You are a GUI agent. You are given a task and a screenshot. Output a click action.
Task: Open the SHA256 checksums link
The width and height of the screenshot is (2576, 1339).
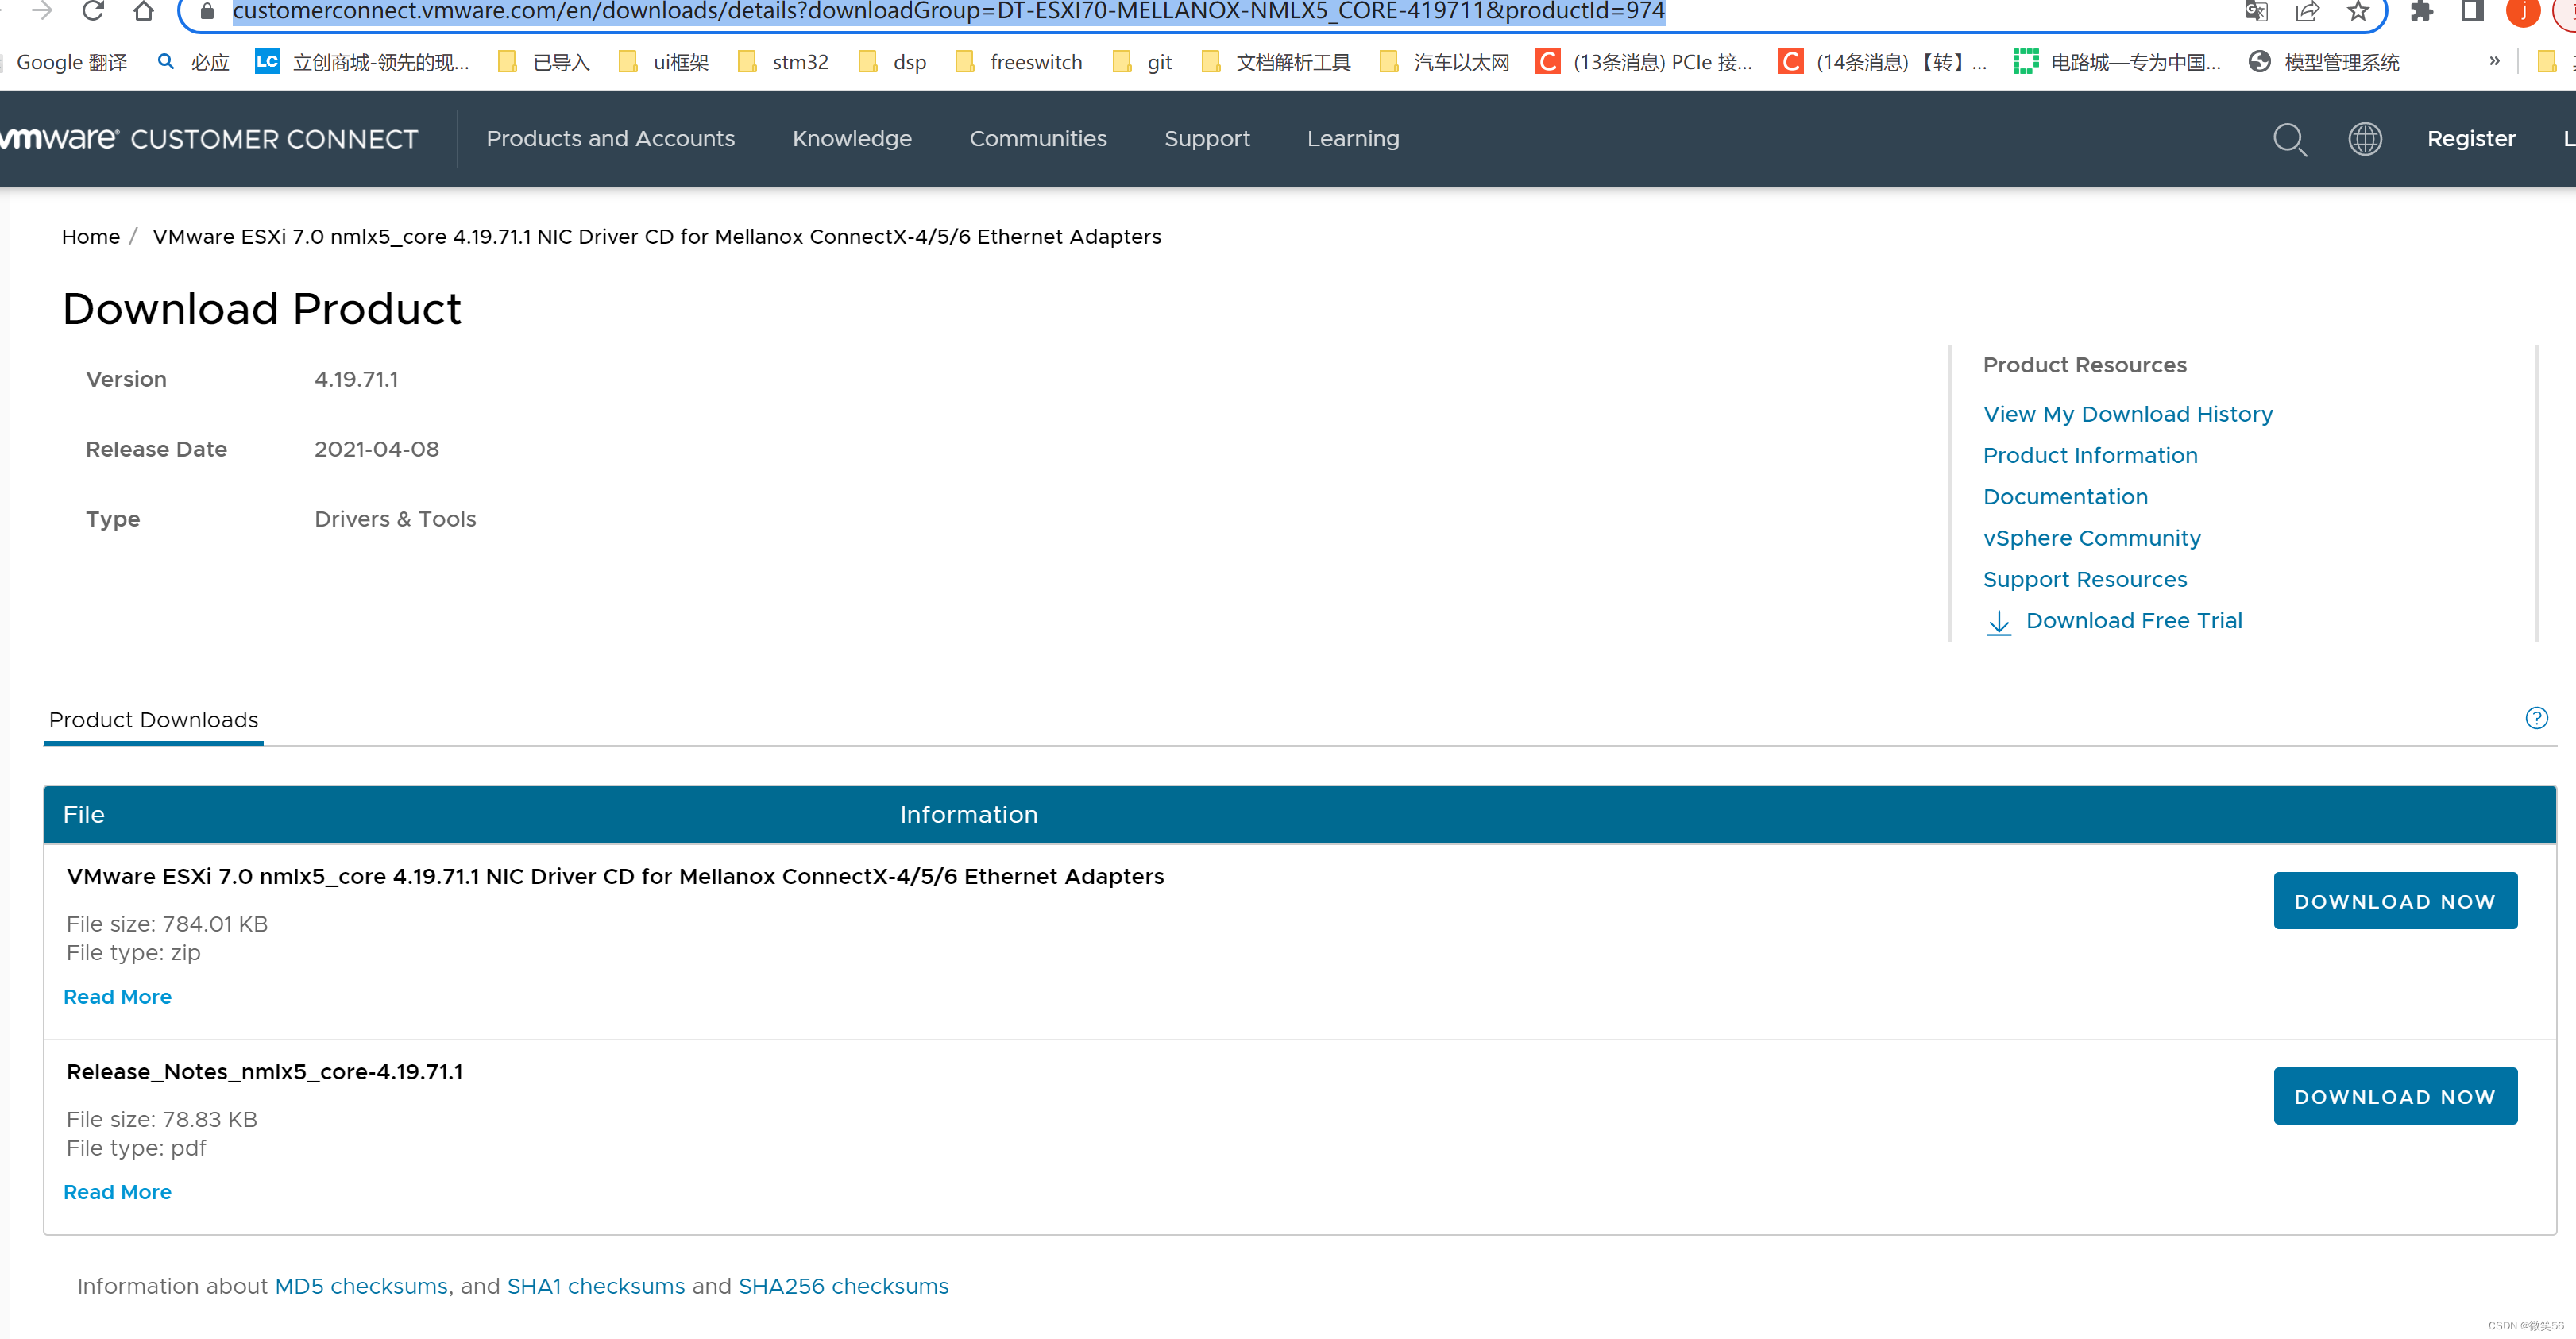843,1286
